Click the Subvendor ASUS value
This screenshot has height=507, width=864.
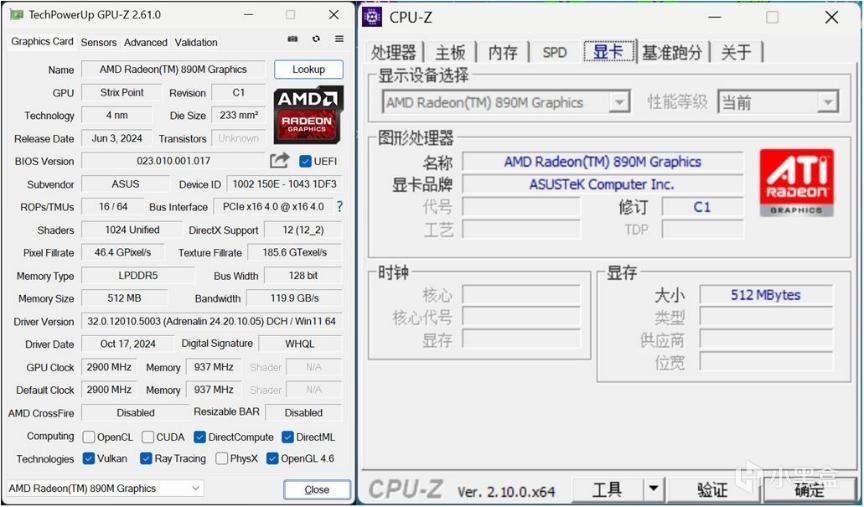coord(125,184)
